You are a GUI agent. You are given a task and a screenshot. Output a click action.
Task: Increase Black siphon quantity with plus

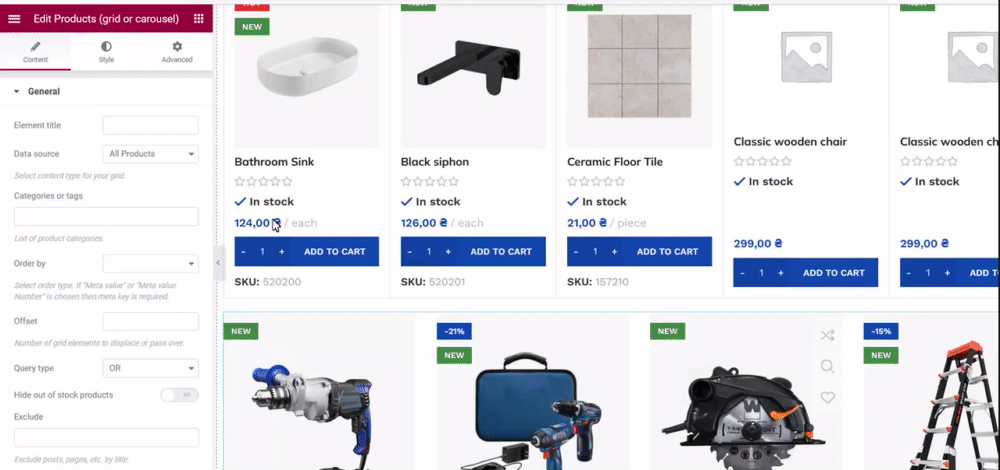click(448, 252)
